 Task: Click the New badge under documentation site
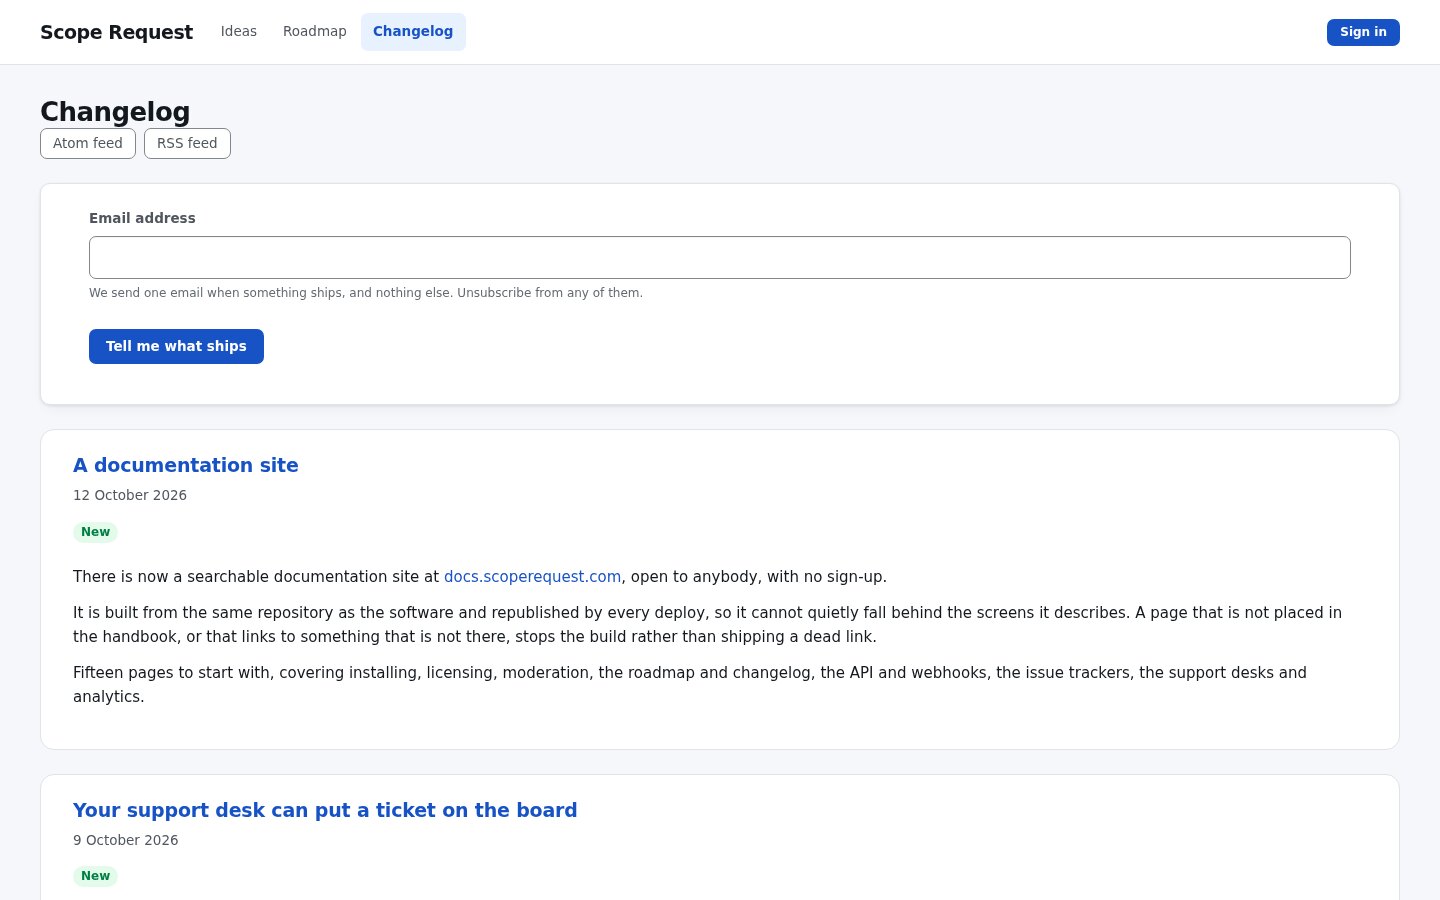[x=96, y=532]
